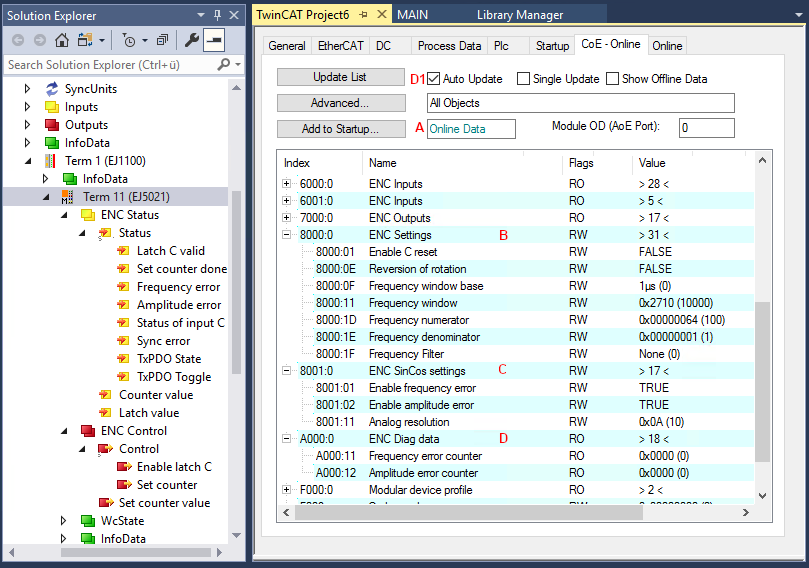809x568 pixels.
Task: Pin the Solution Explorer panel with pushpin
Action: coord(217,15)
